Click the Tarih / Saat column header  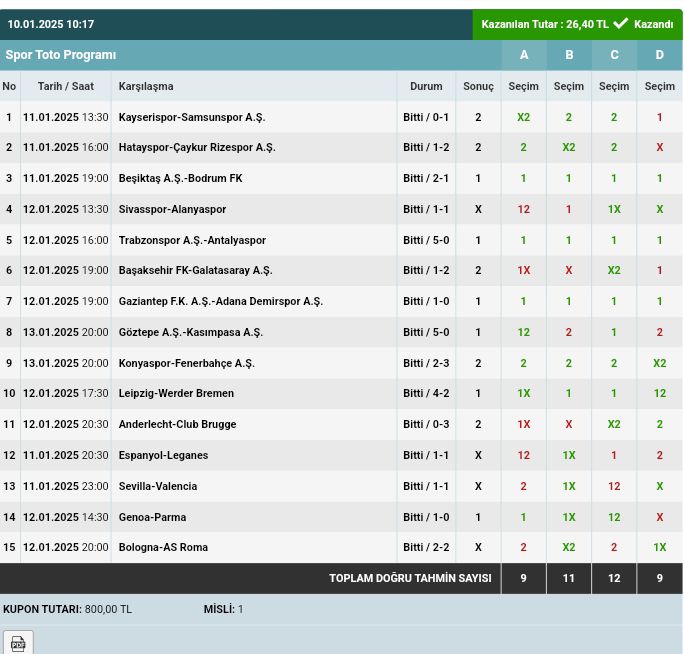tap(66, 86)
